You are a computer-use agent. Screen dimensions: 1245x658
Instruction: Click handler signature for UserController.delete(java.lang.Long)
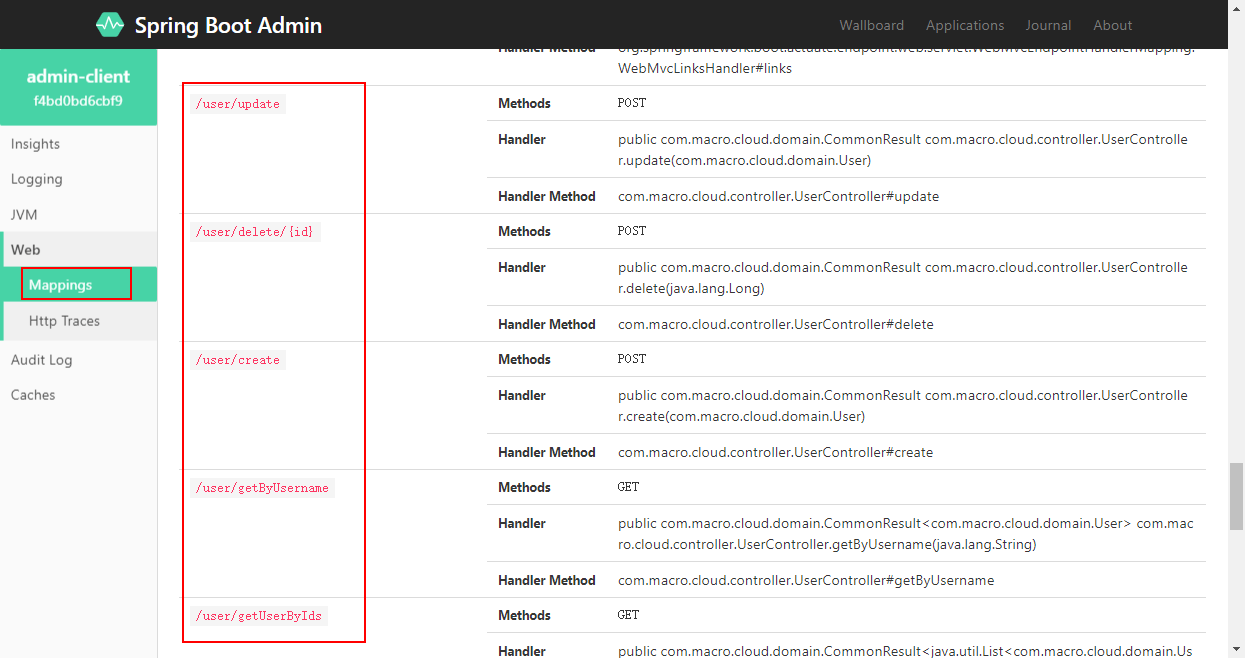click(x=903, y=278)
